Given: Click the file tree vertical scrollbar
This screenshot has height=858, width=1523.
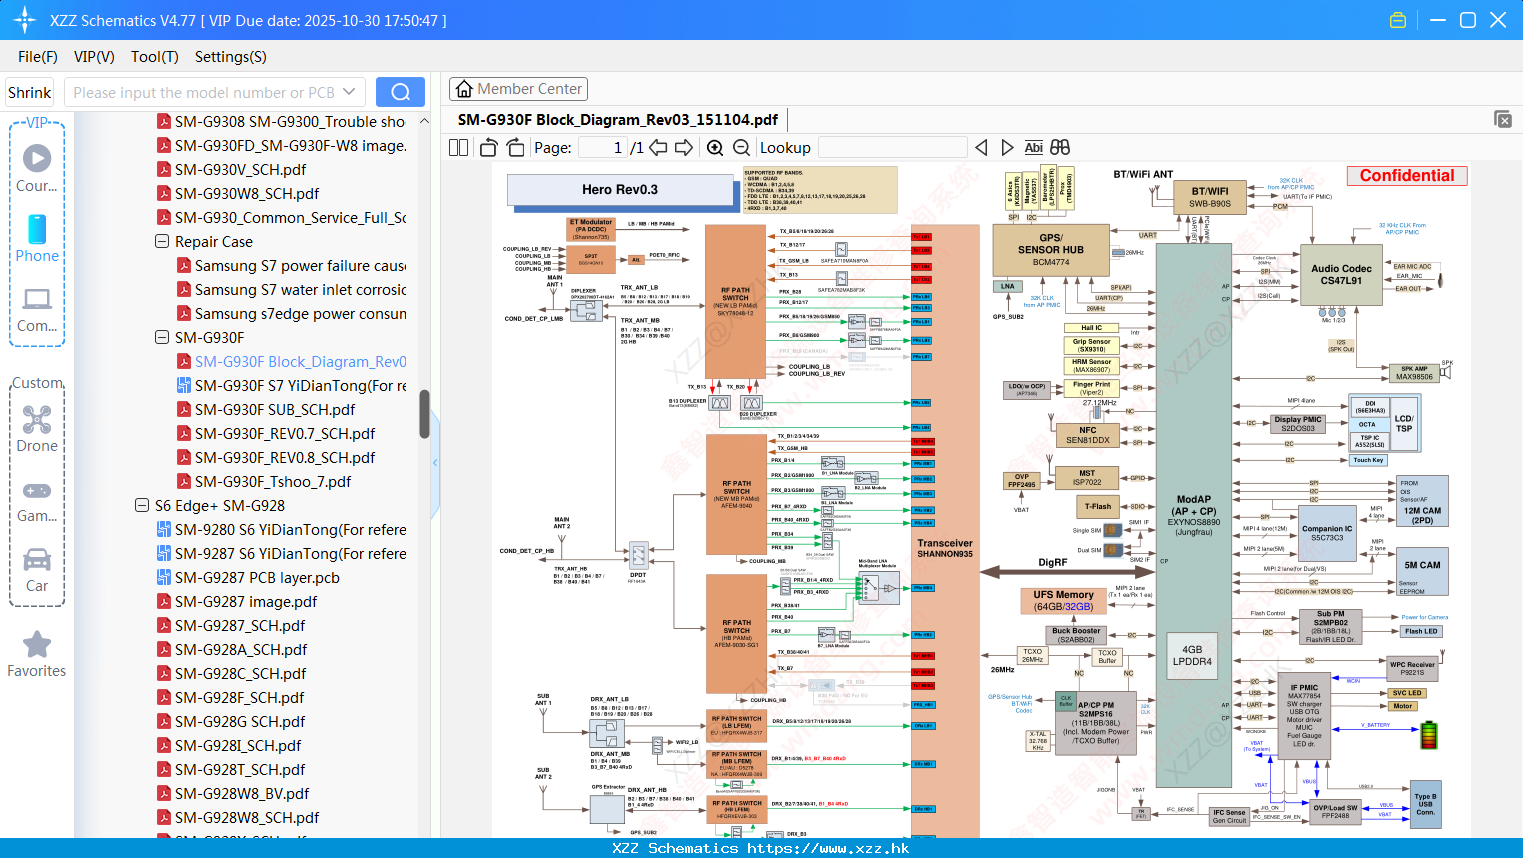Looking at the screenshot, I should (424, 414).
